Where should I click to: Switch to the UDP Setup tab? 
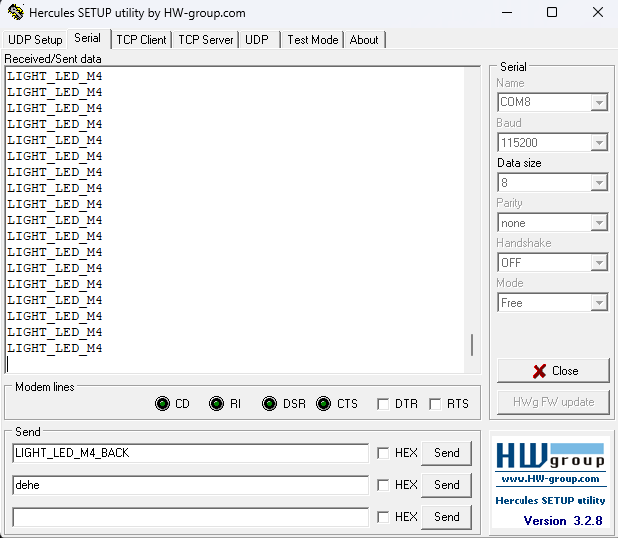pos(35,40)
